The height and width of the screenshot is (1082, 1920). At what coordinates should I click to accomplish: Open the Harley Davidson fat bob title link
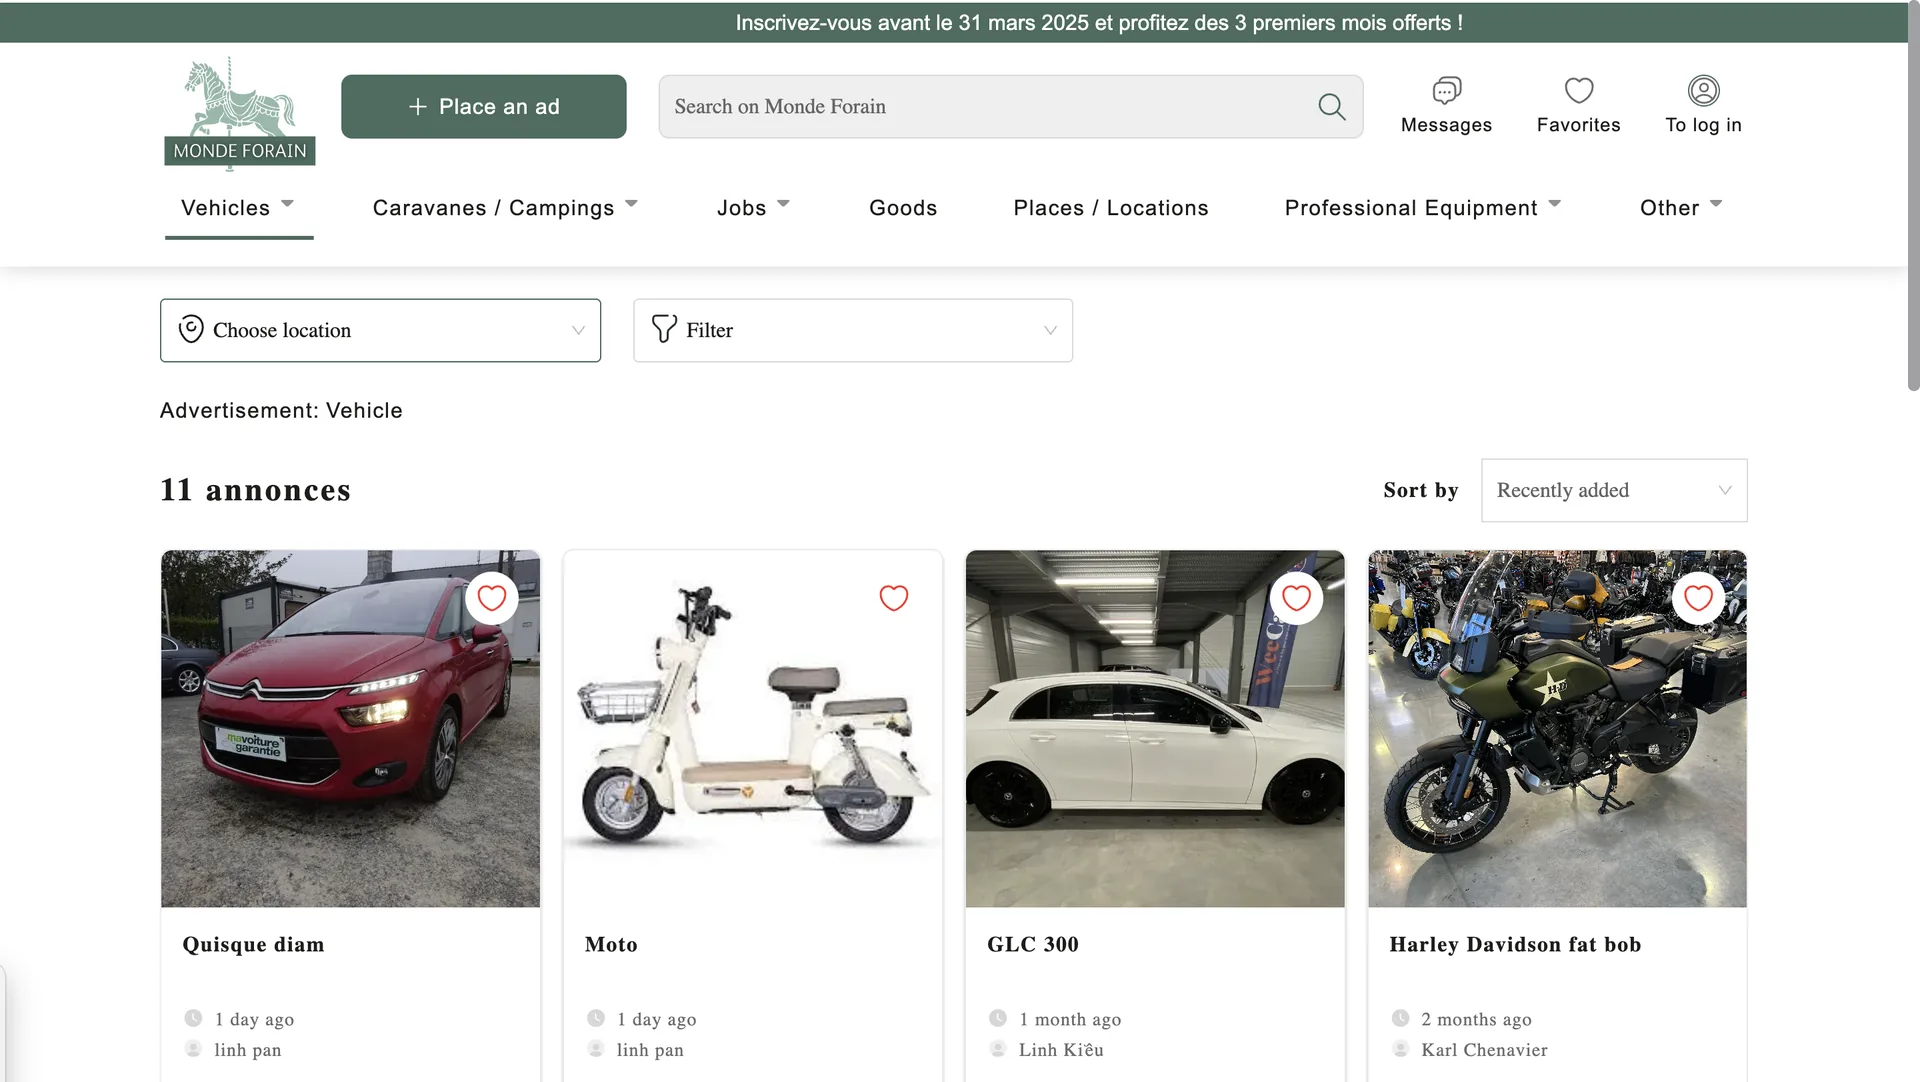[1514, 944]
